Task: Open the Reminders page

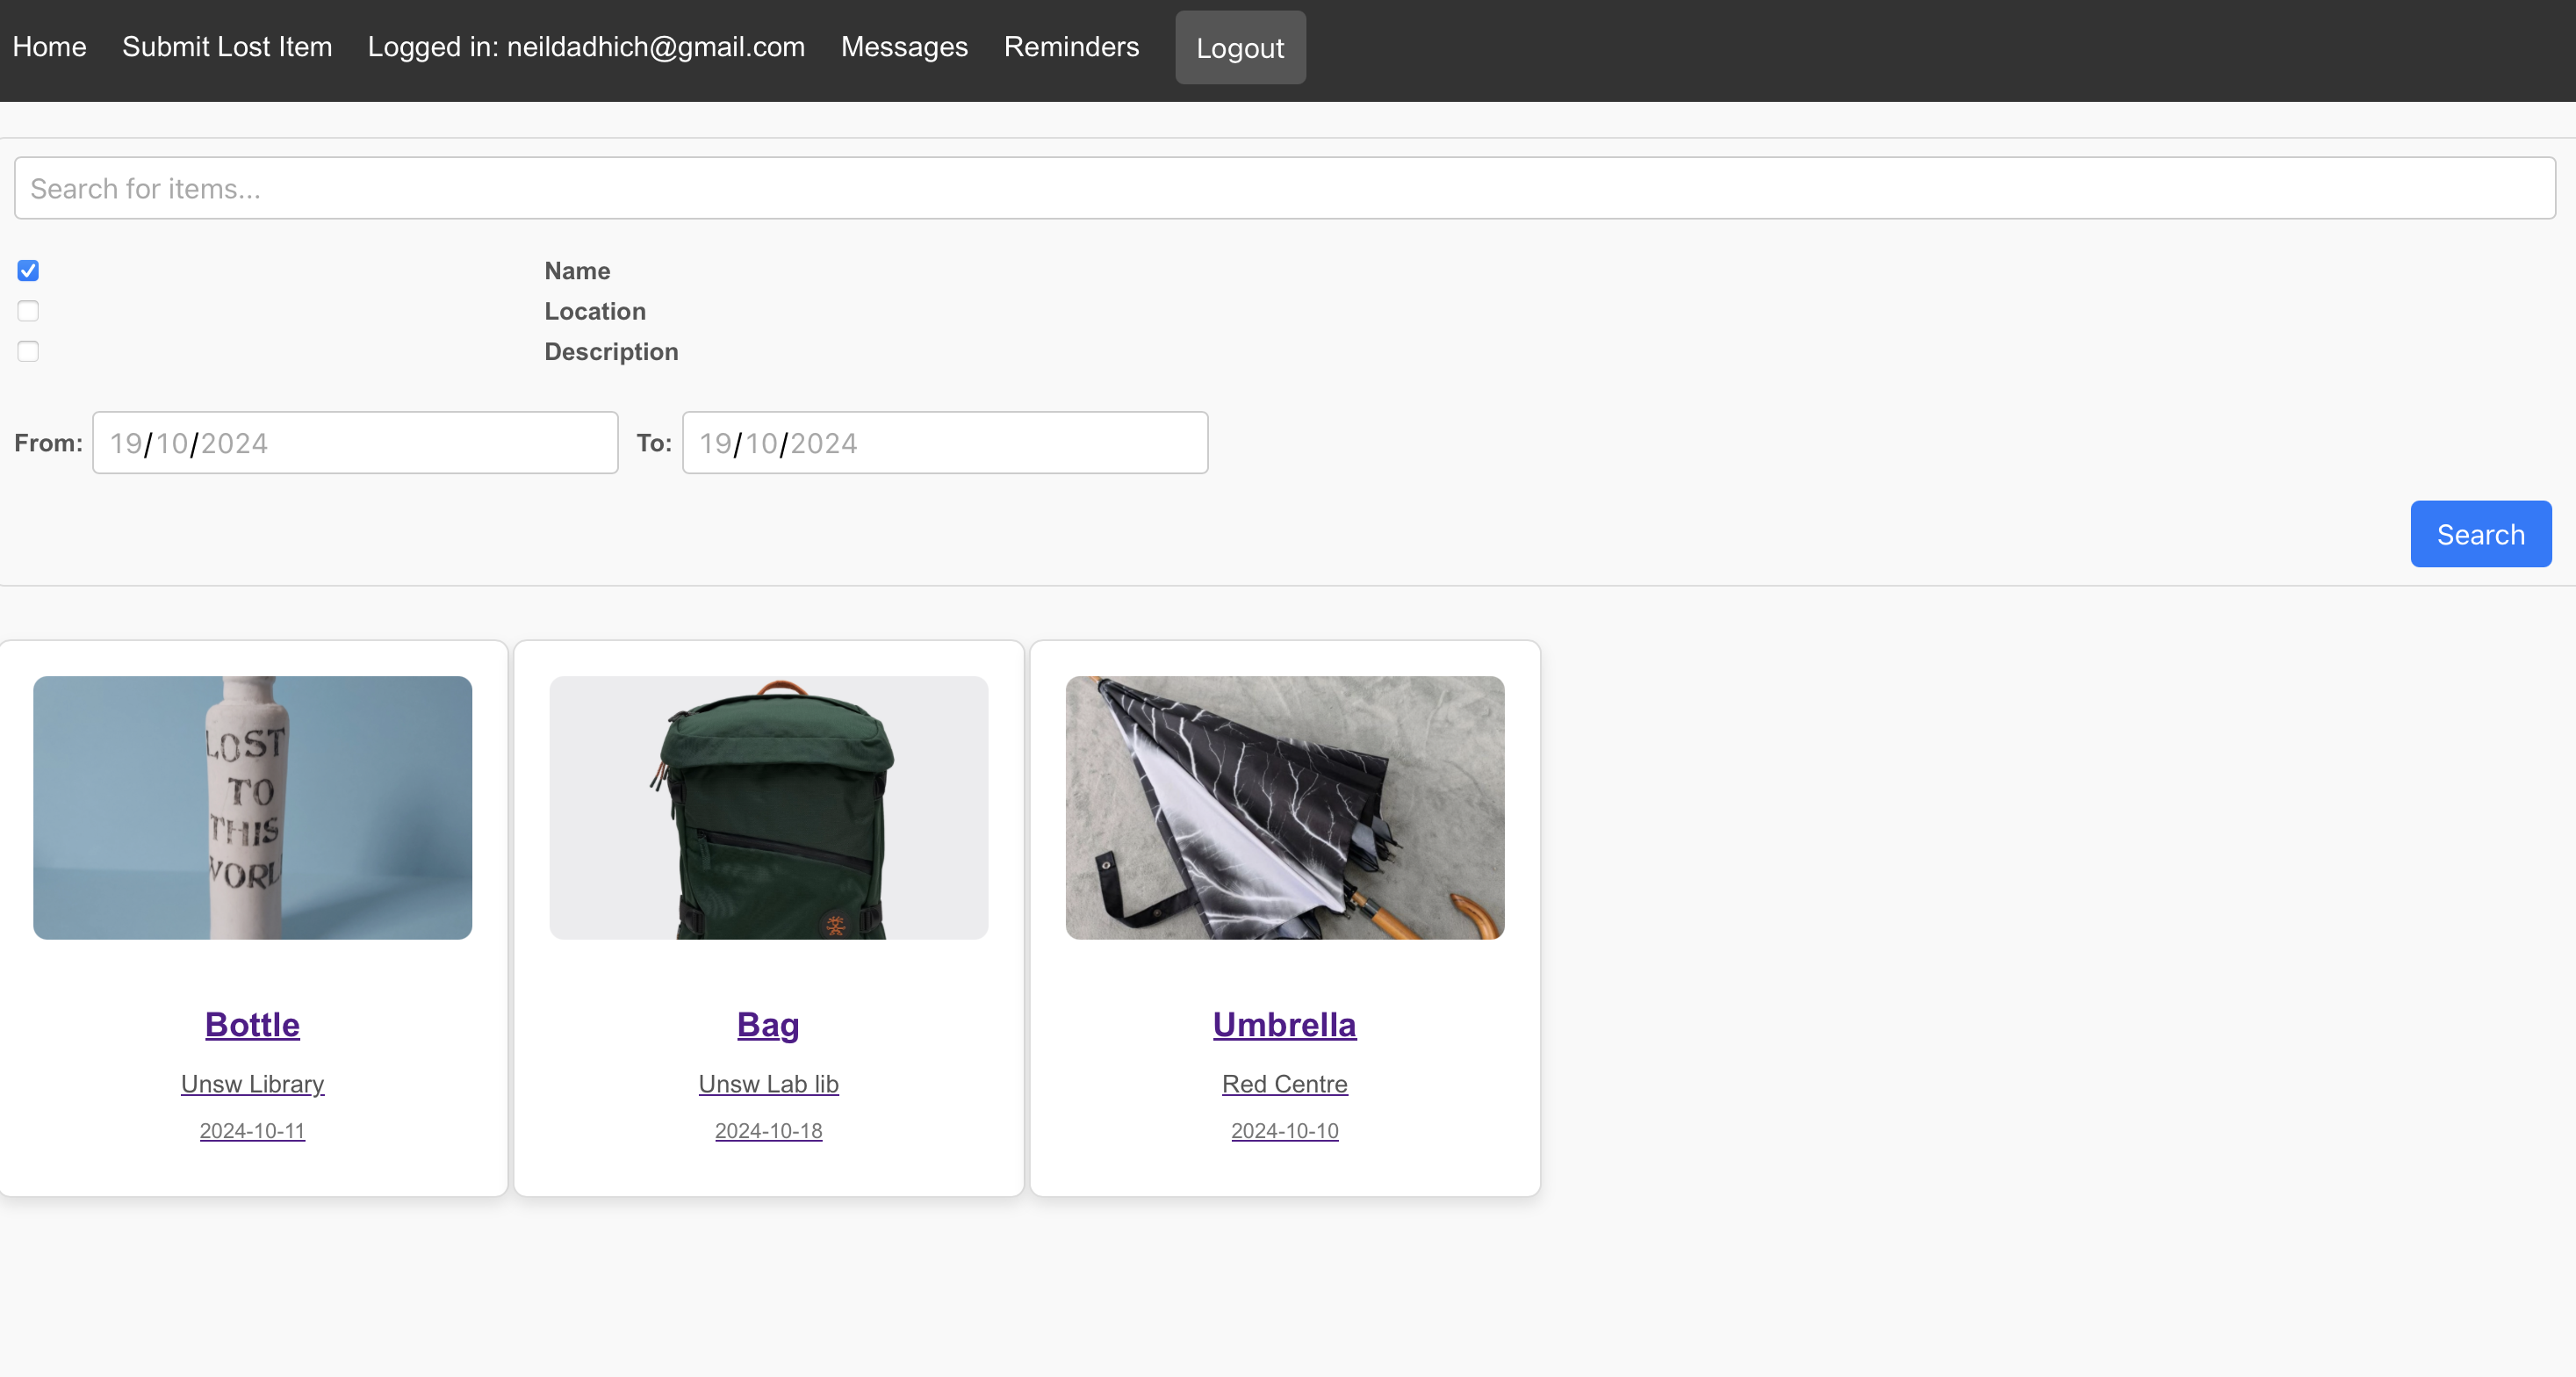Action: (x=1071, y=47)
